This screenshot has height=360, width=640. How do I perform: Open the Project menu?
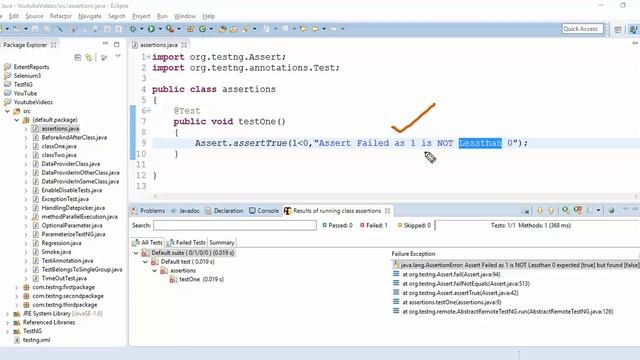coord(141,16)
